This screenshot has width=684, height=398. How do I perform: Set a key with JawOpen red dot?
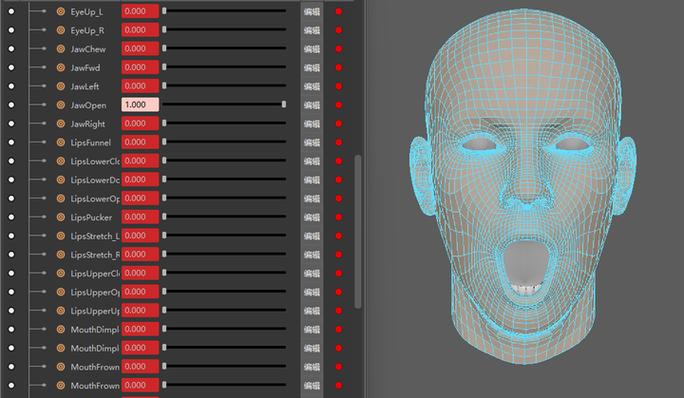tap(339, 105)
